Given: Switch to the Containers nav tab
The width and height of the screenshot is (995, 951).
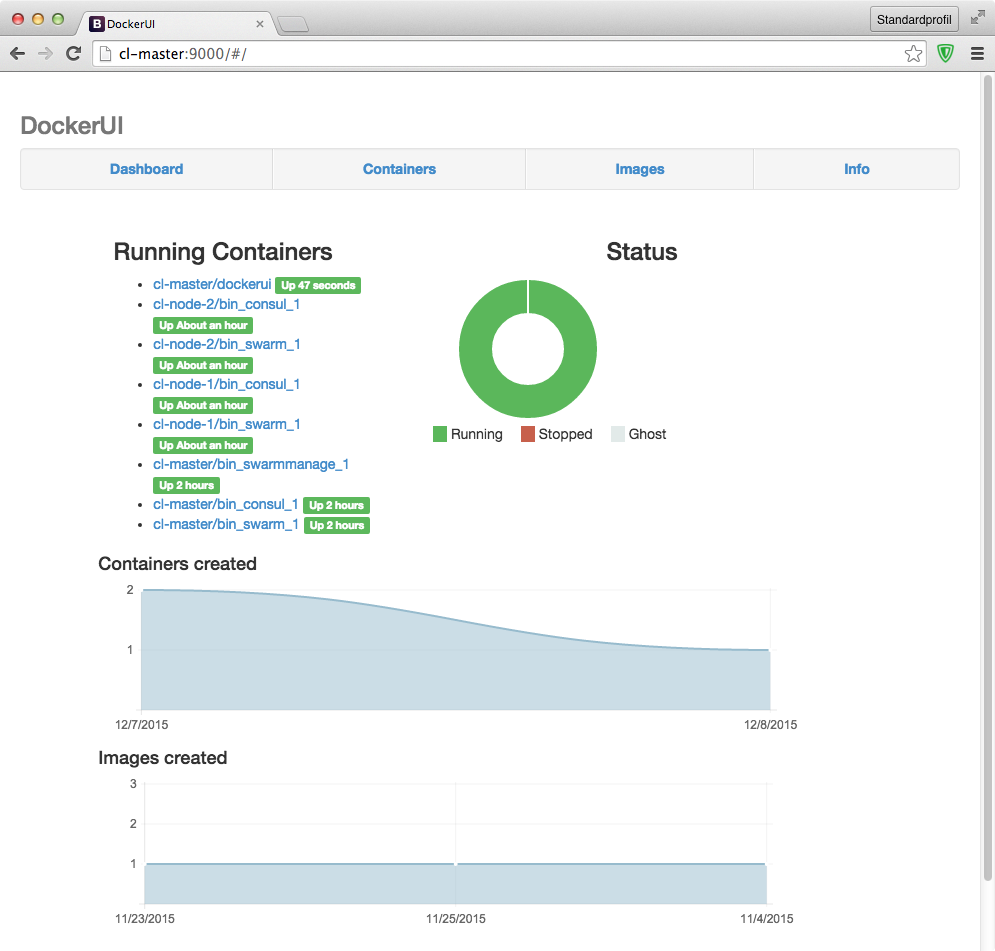Looking at the screenshot, I should (399, 169).
